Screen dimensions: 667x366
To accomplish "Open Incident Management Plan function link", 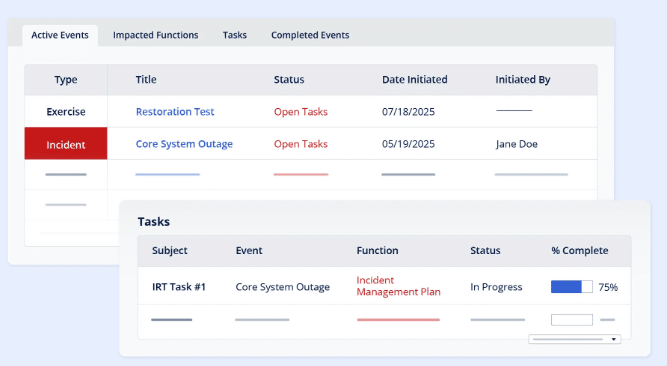I will [399, 286].
